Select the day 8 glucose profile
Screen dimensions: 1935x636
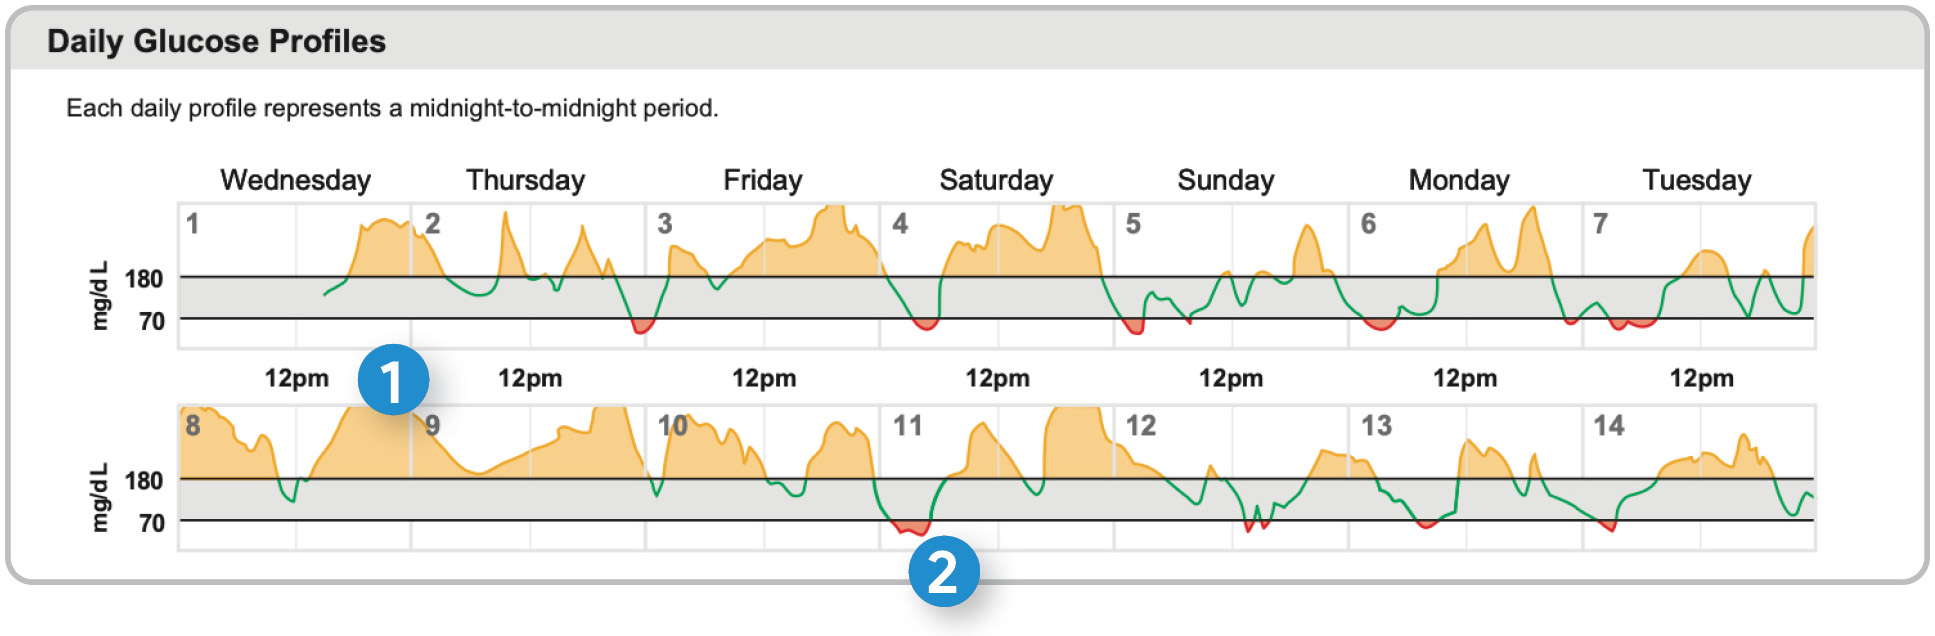pyautogui.click(x=295, y=478)
